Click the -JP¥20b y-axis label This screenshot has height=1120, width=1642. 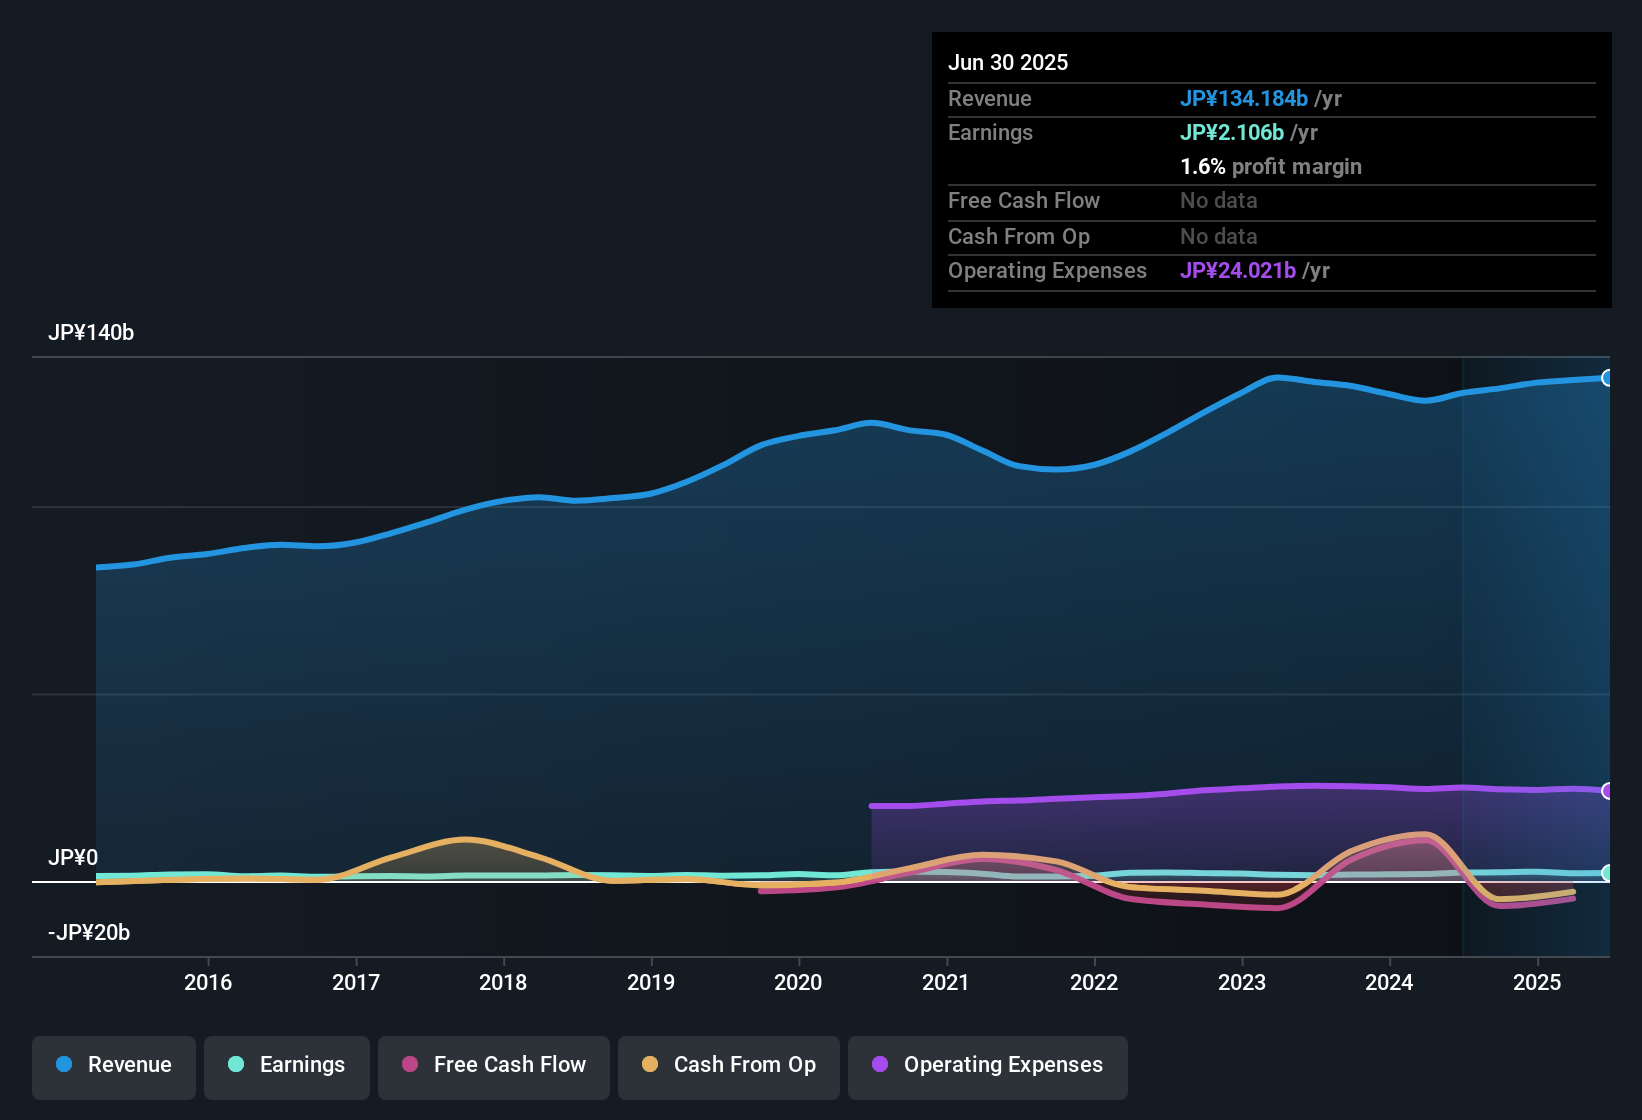point(89,933)
